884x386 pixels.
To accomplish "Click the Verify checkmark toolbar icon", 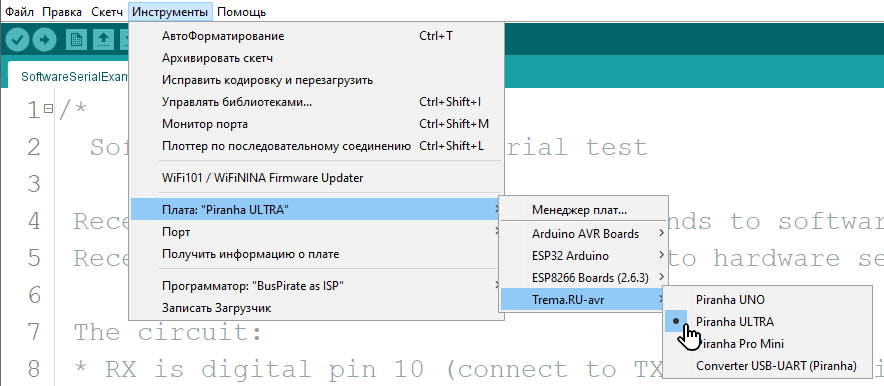I will click(17, 39).
